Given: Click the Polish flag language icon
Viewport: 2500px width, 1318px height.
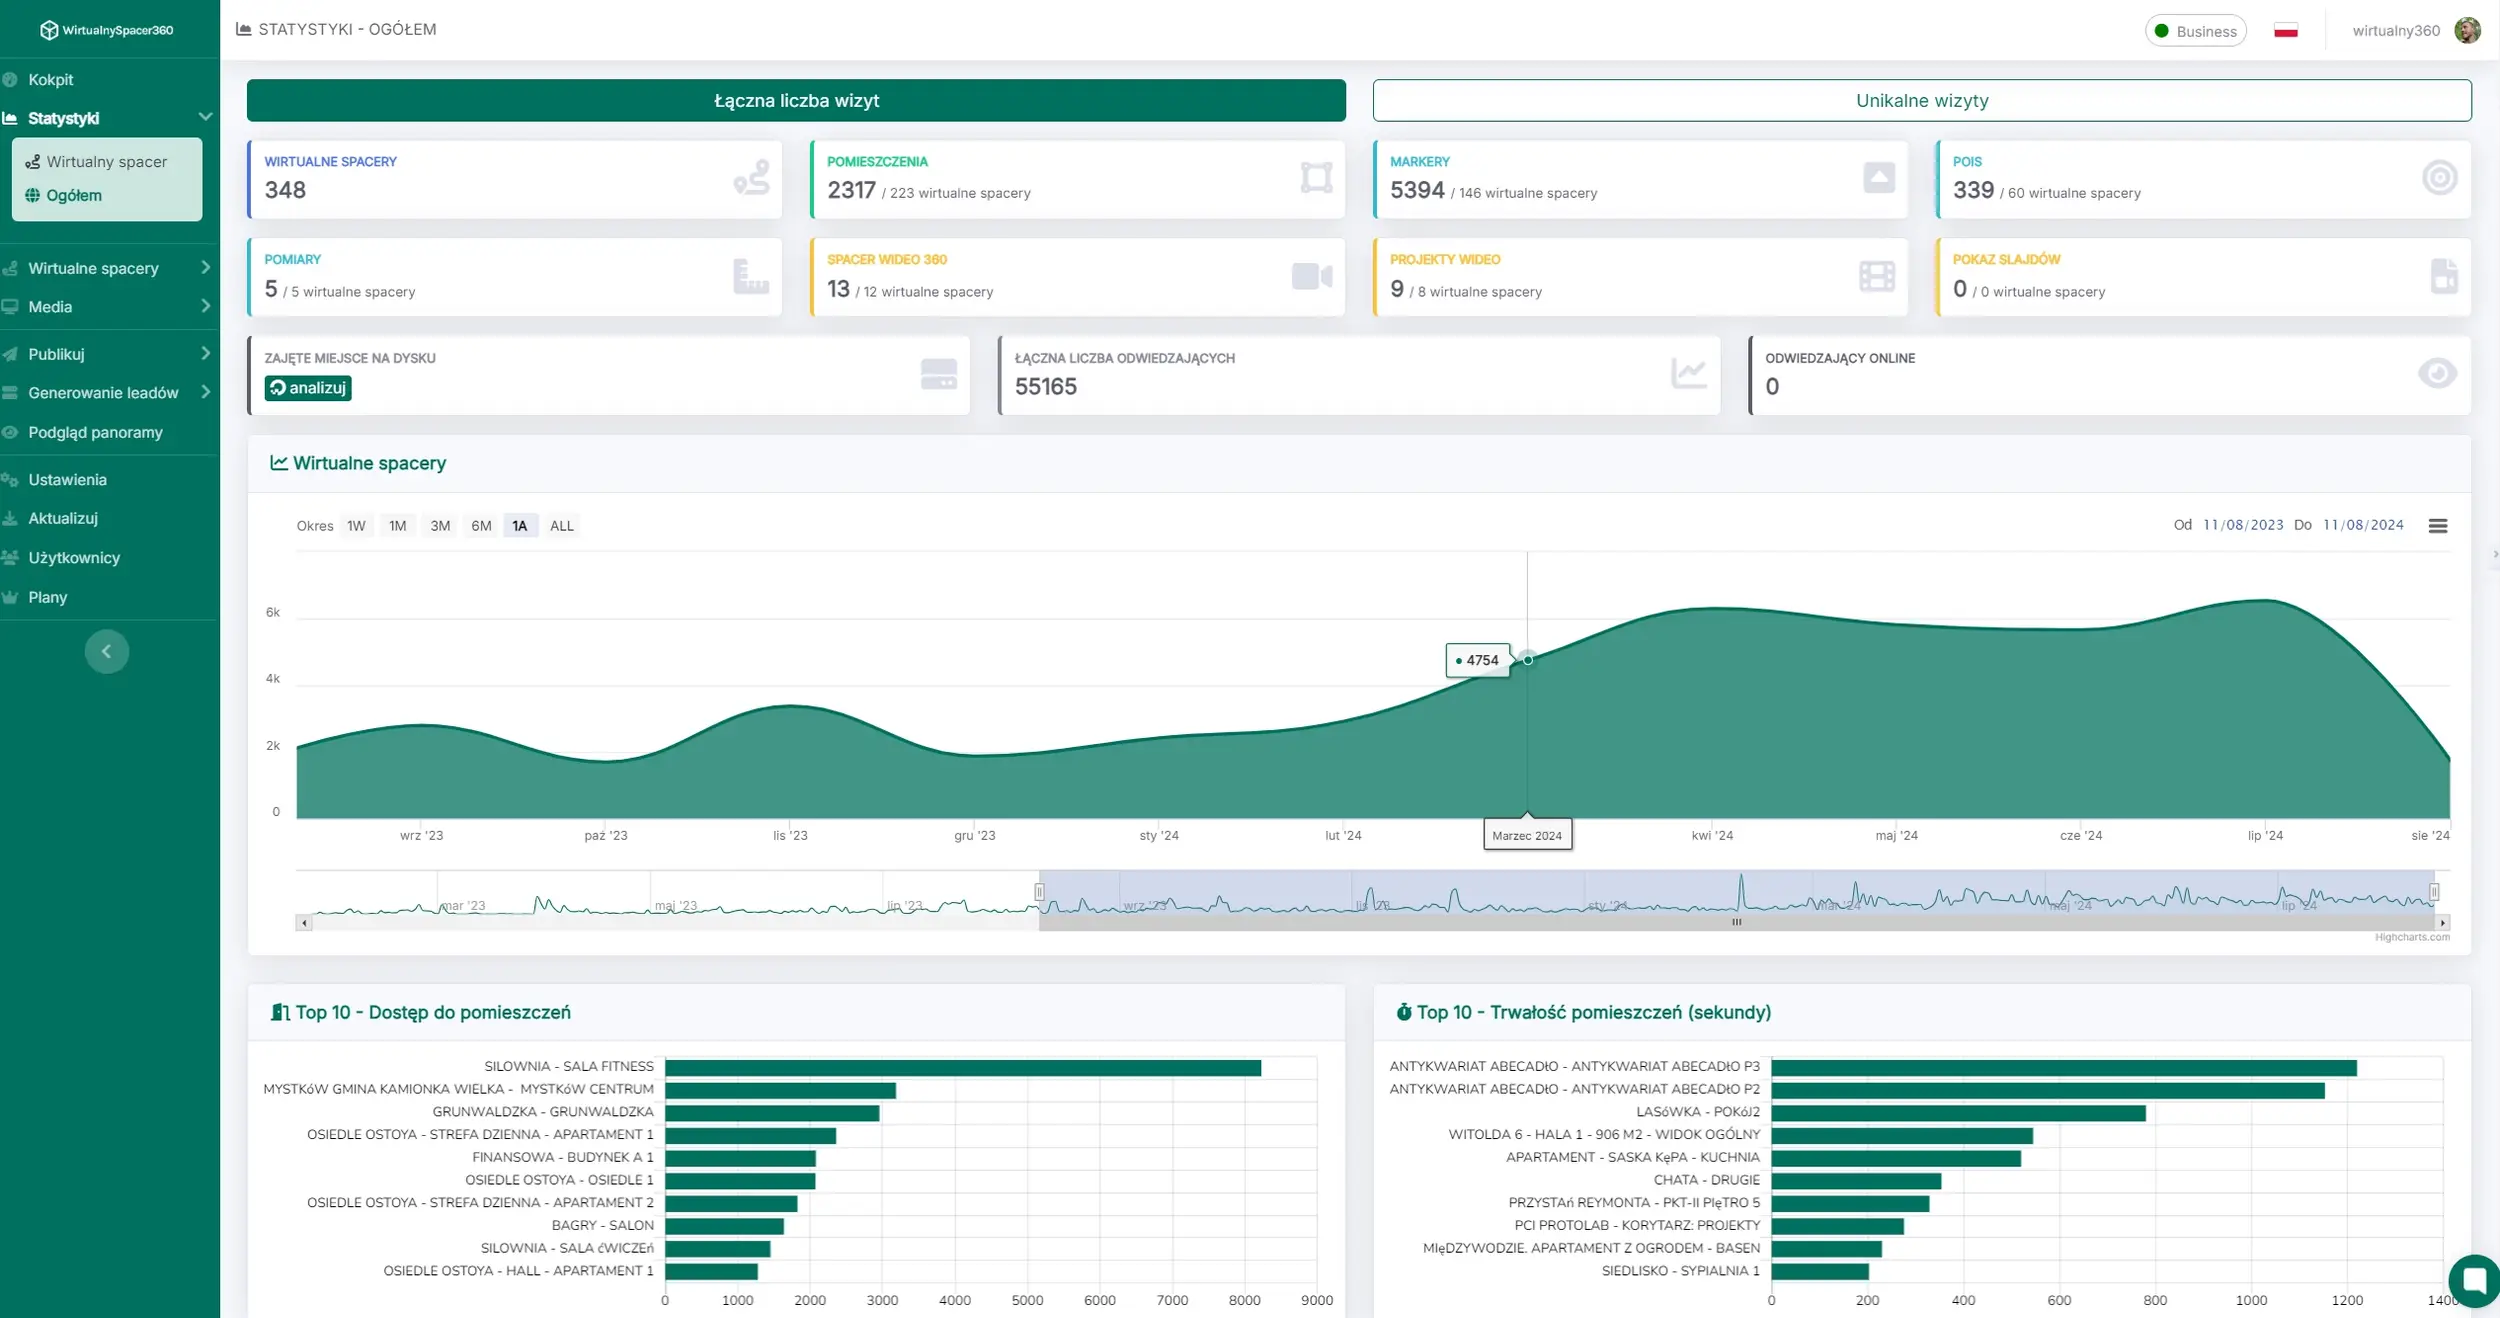Looking at the screenshot, I should point(2285,31).
